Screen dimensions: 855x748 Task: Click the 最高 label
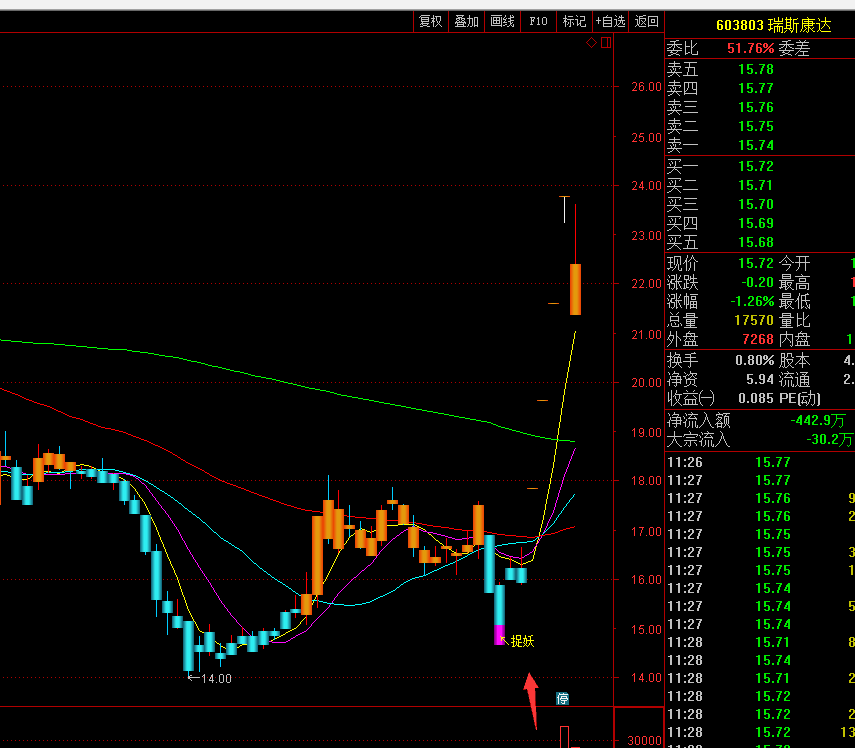click(794, 282)
